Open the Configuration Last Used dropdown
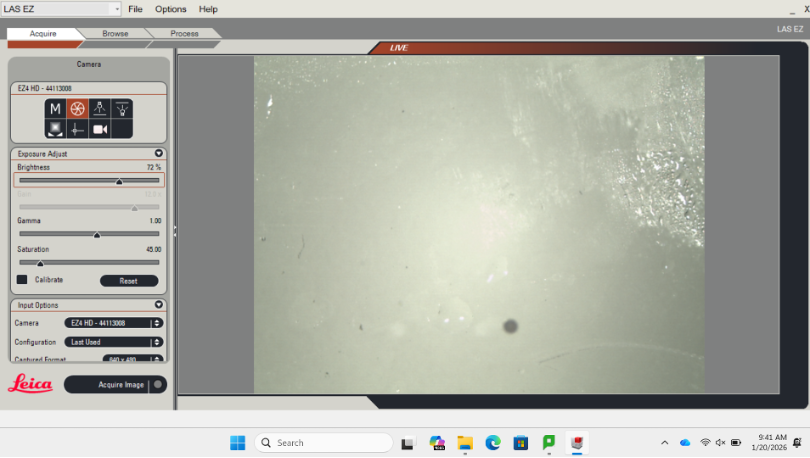 click(x=114, y=342)
